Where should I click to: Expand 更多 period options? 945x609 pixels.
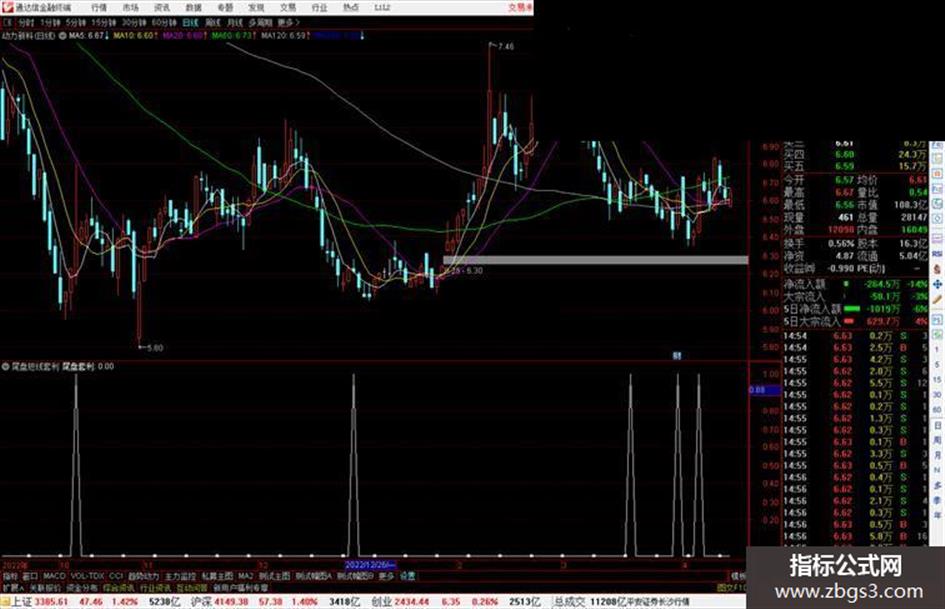(288, 22)
